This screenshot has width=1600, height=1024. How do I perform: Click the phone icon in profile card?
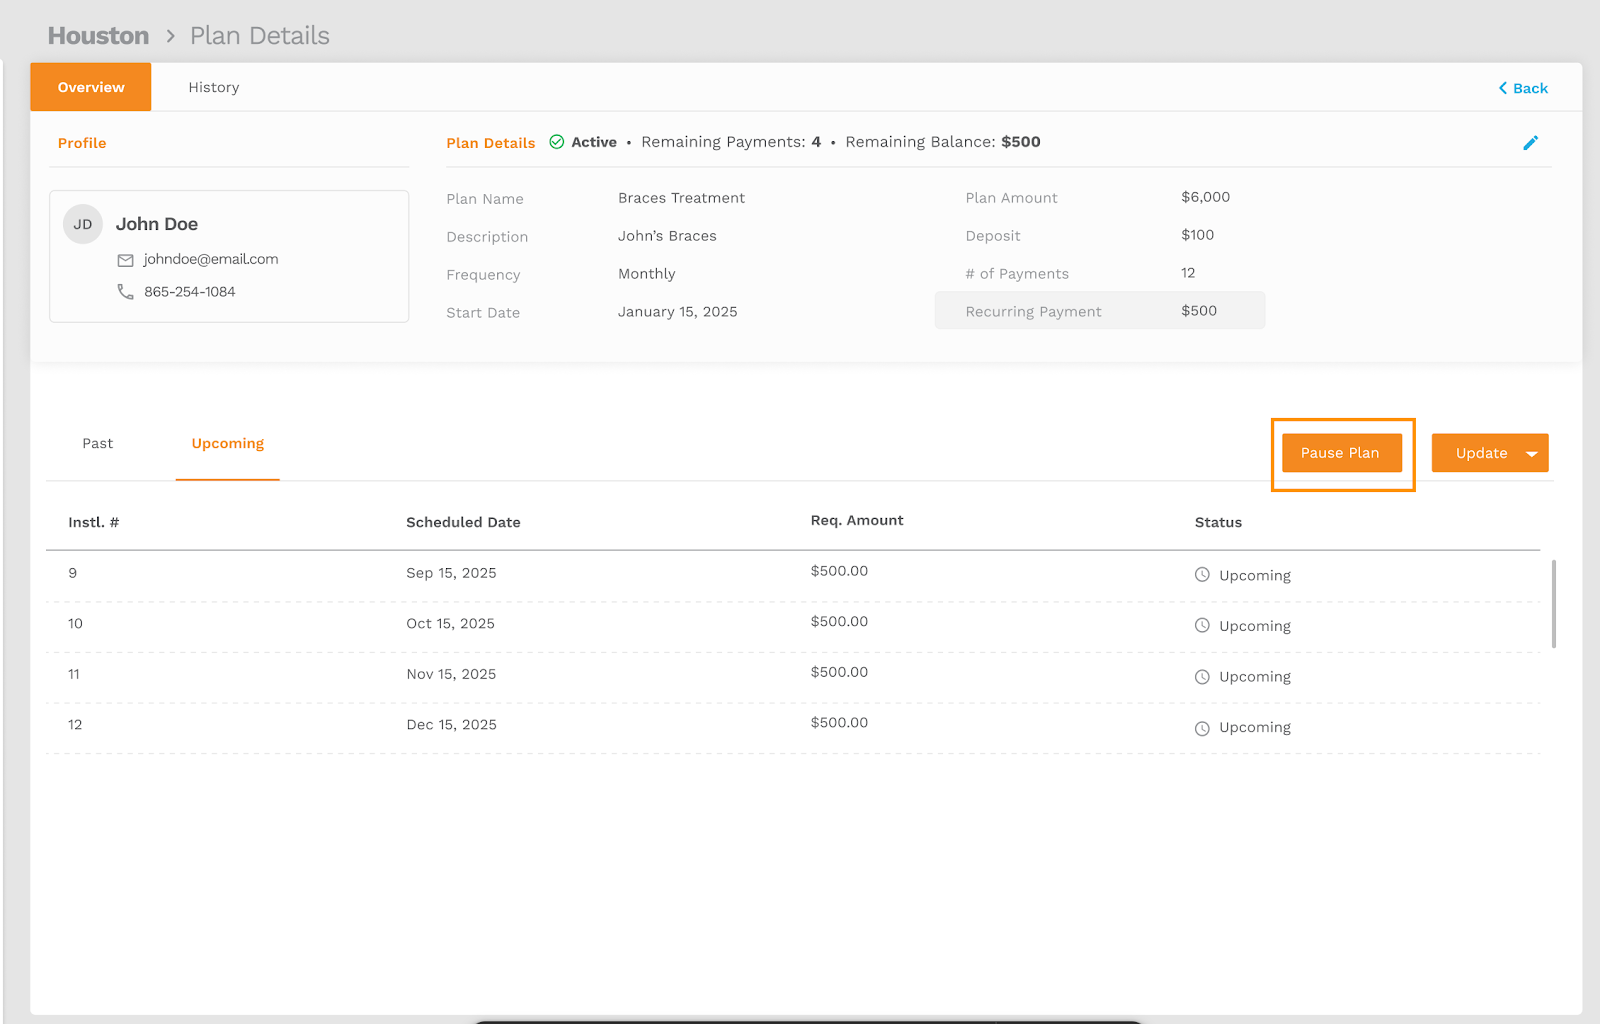coord(125,292)
